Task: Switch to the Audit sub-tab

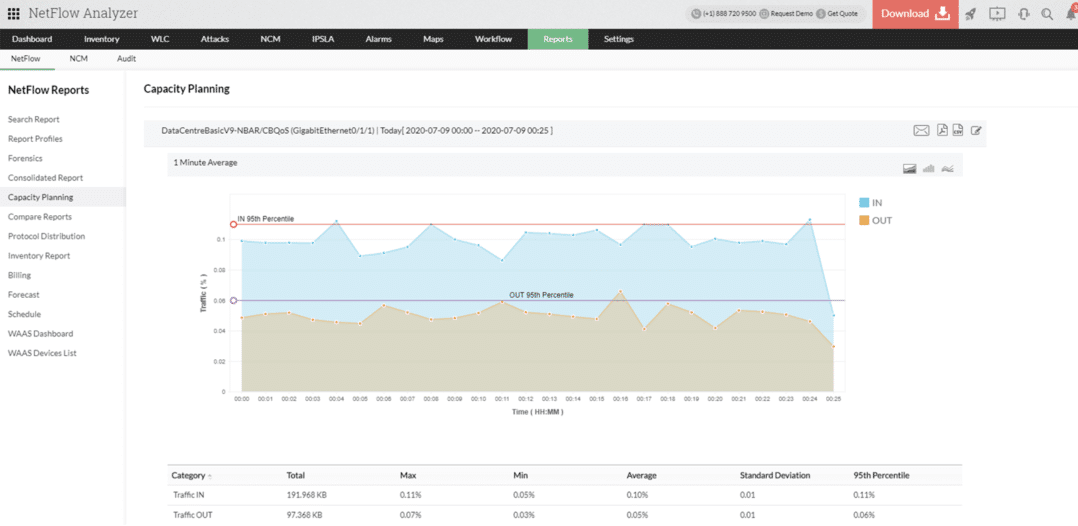Action: click(x=126, y=59)
